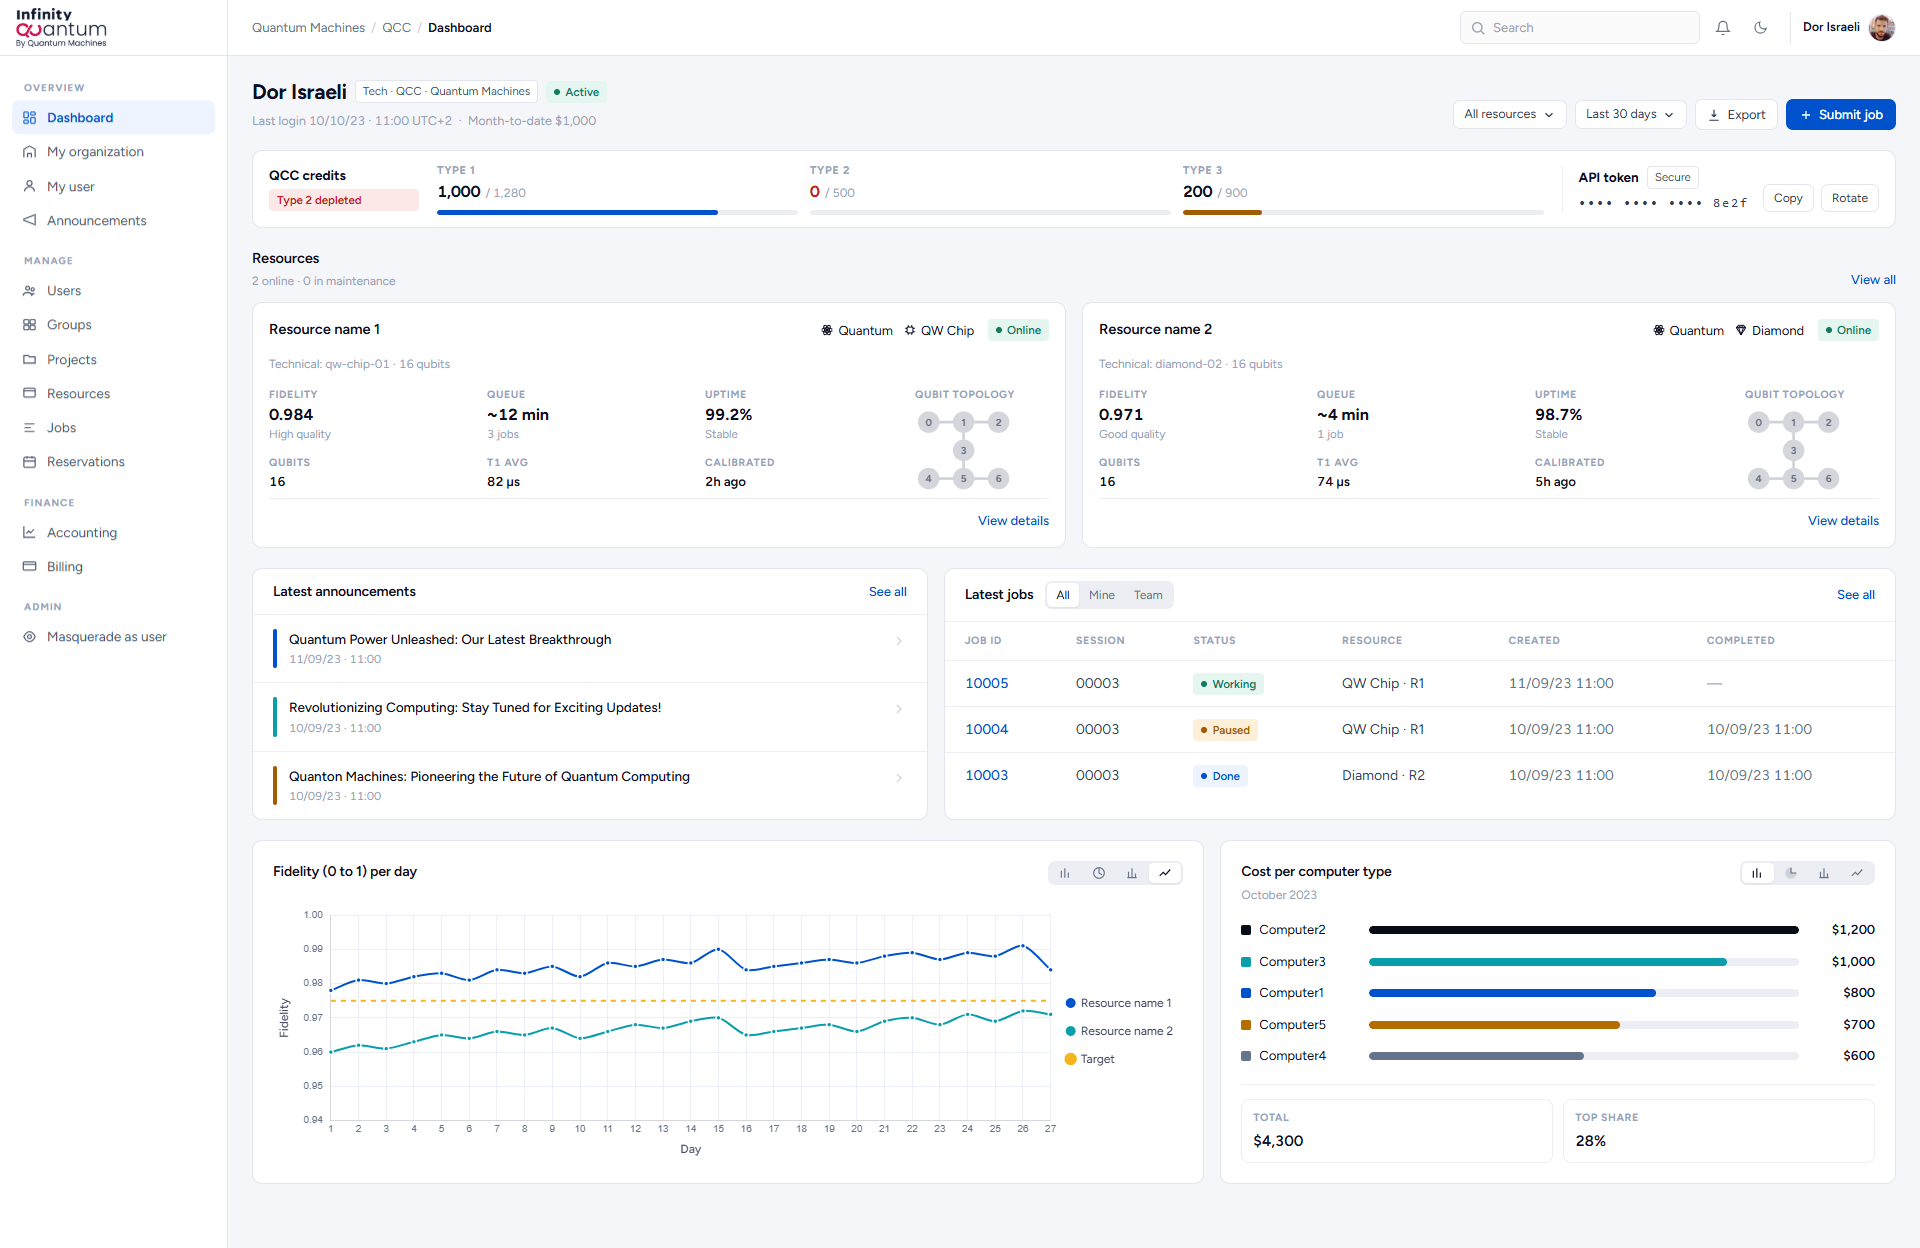Select the first bar view in Cost chart
This screenshot has width=1920, height=1248.
point(1757,873)
